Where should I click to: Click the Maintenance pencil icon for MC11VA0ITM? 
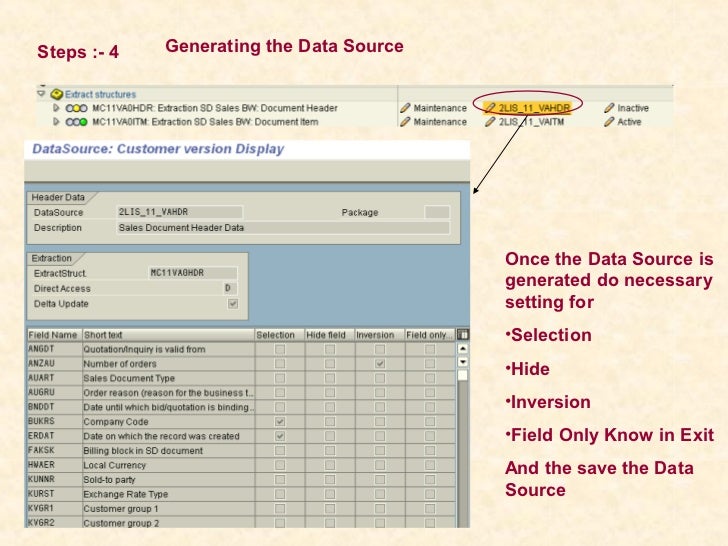click(x=405, y=122)
